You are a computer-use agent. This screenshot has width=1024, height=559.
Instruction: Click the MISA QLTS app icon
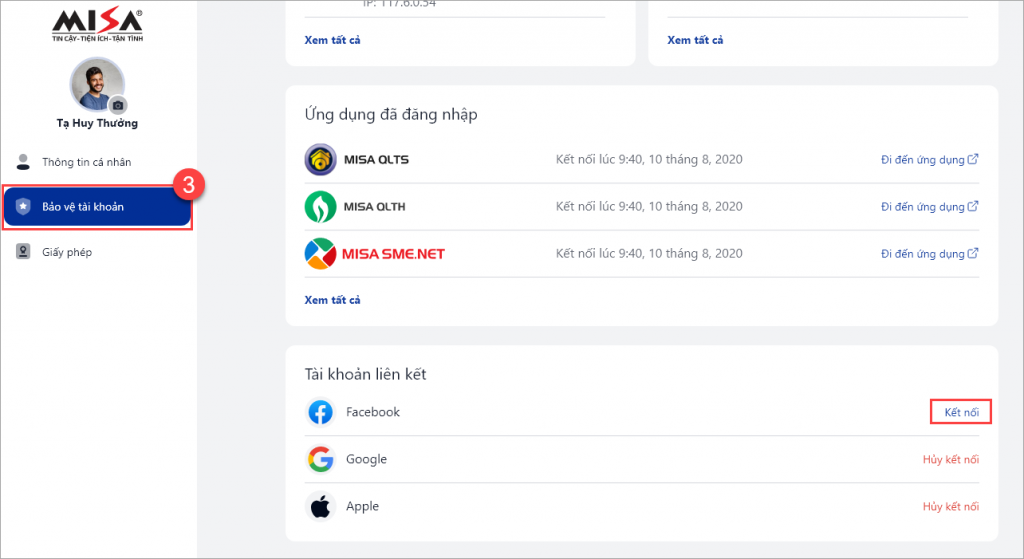(321, 159)
